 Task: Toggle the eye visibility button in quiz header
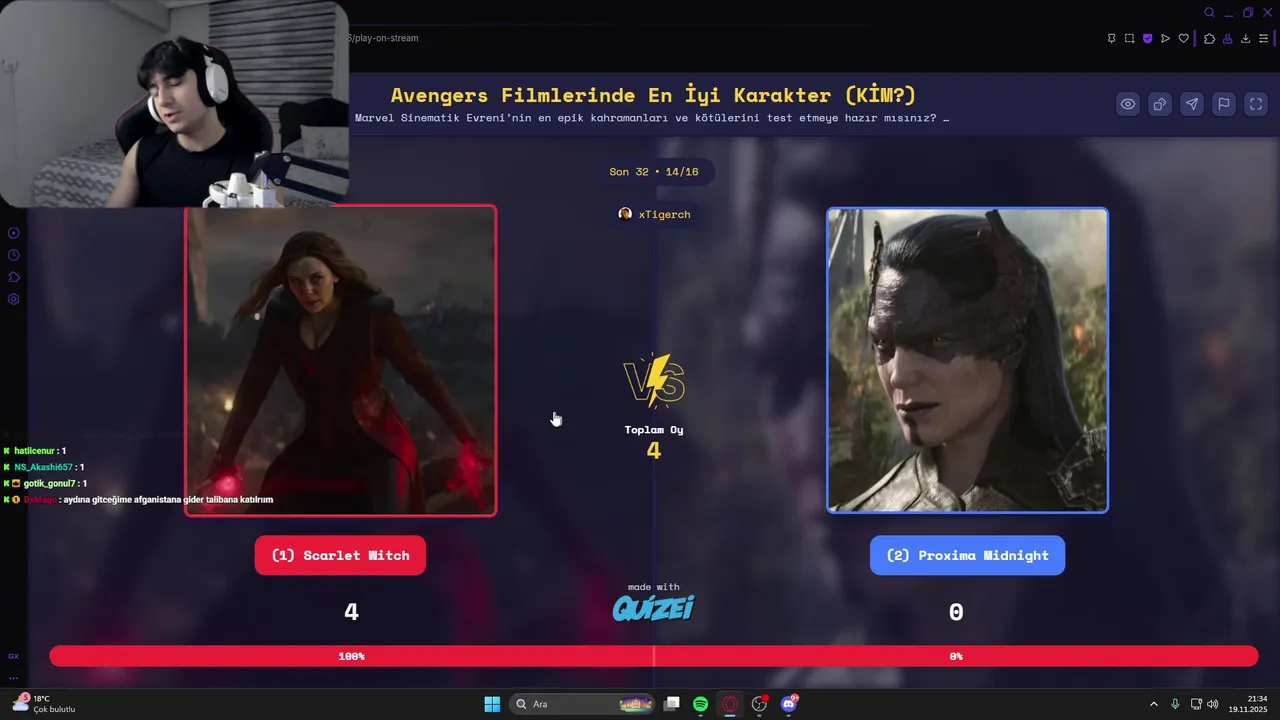pyautogui.click(x=1128, y=104)
